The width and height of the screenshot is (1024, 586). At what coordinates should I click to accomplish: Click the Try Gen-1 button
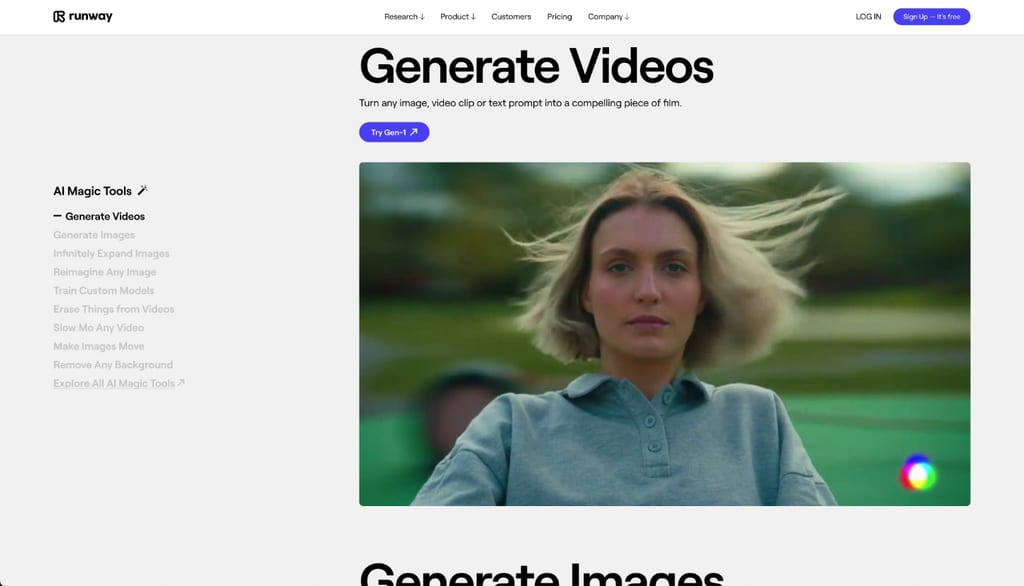(x=394, y=132)
